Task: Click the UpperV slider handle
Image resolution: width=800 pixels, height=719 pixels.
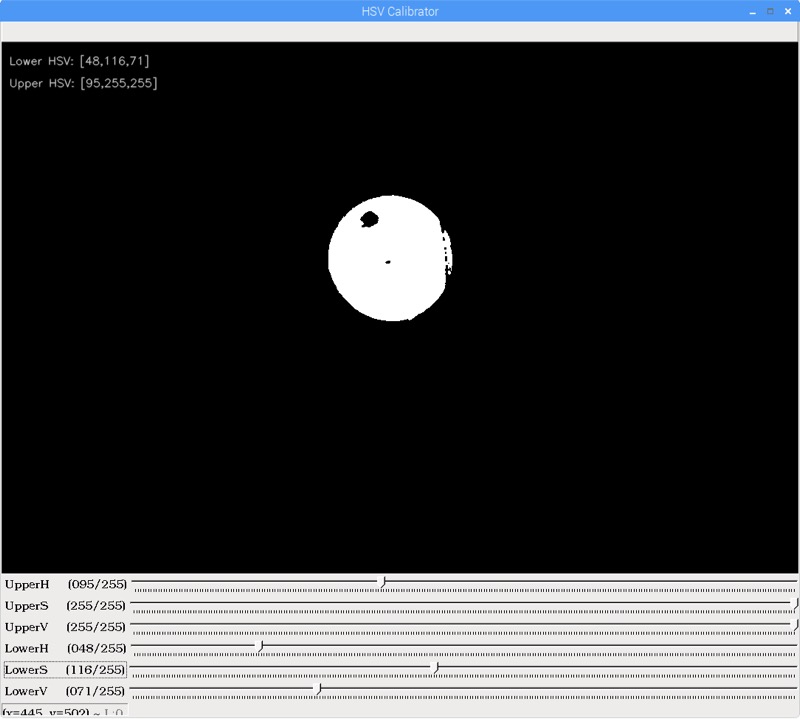Action: click(x=795, y=625)
